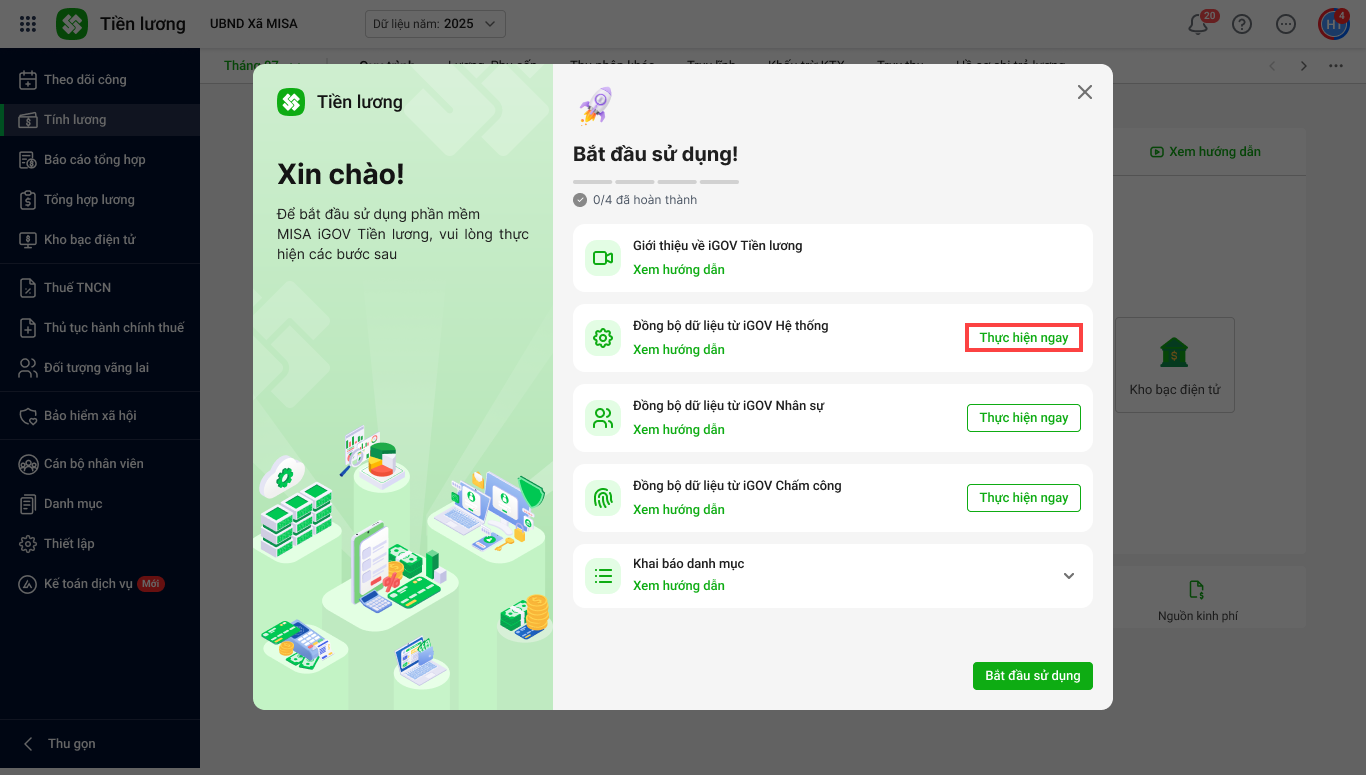The height and width of the screenshot is (775, 1366).
Task: Click the people icon for Nhân sự sync
Action: (603, 418)
